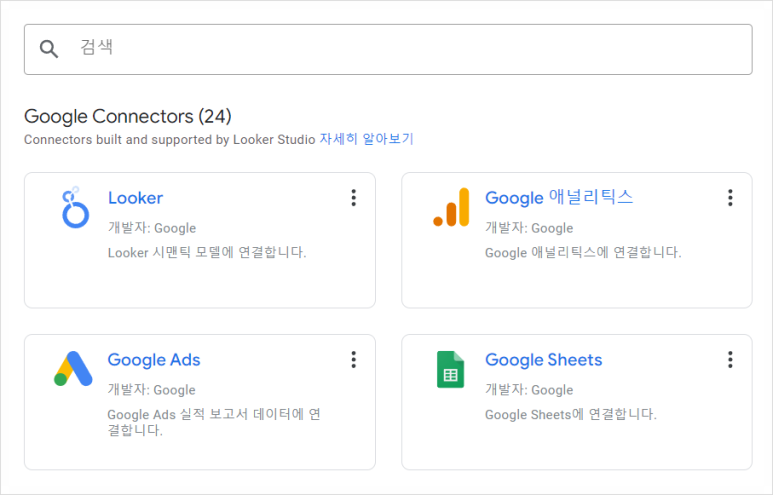773x495 pixels.
Task: Select the Google 애널리틱스 connector title
Action: (x=559, y=197)
